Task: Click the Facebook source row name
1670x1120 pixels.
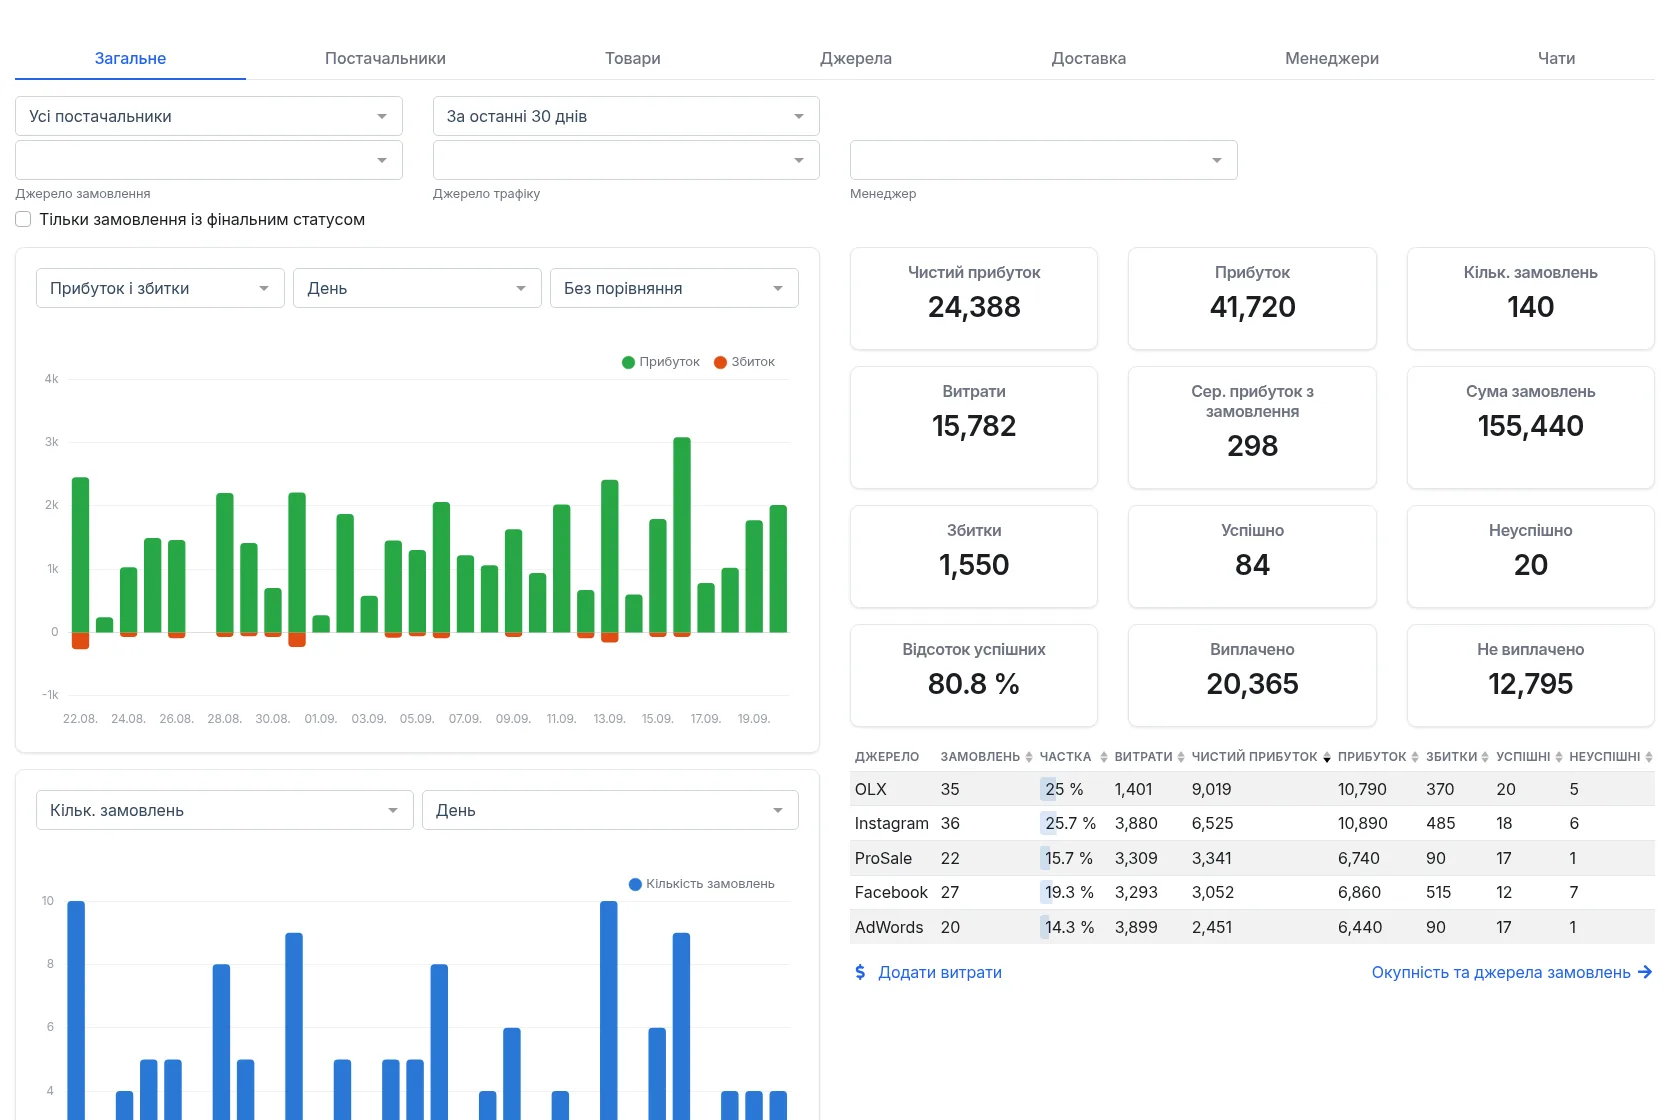Action: pyautogui.click(x=891, y=892)
